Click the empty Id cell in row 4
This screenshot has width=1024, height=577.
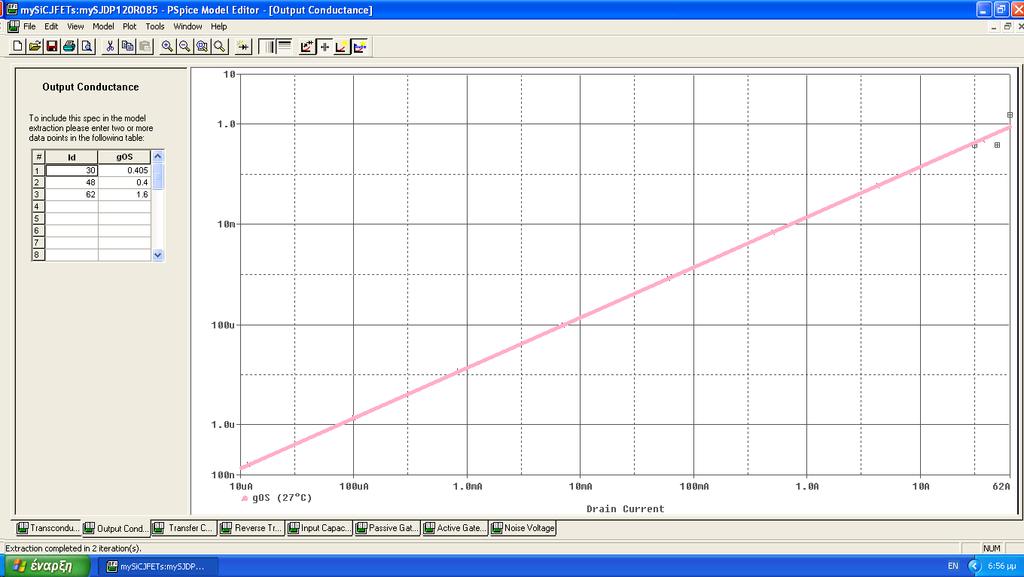click(71, 206)
